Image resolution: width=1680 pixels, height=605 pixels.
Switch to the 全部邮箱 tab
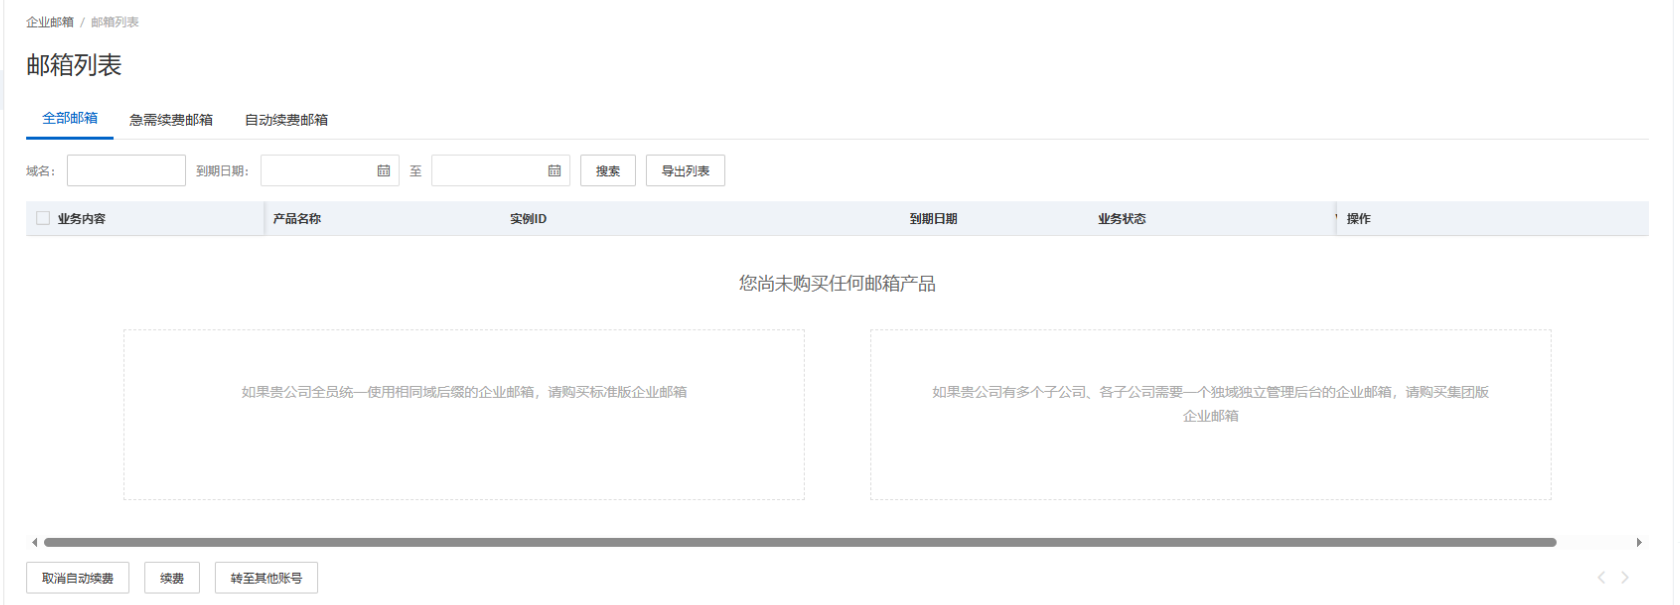click(x=70, y=118)
